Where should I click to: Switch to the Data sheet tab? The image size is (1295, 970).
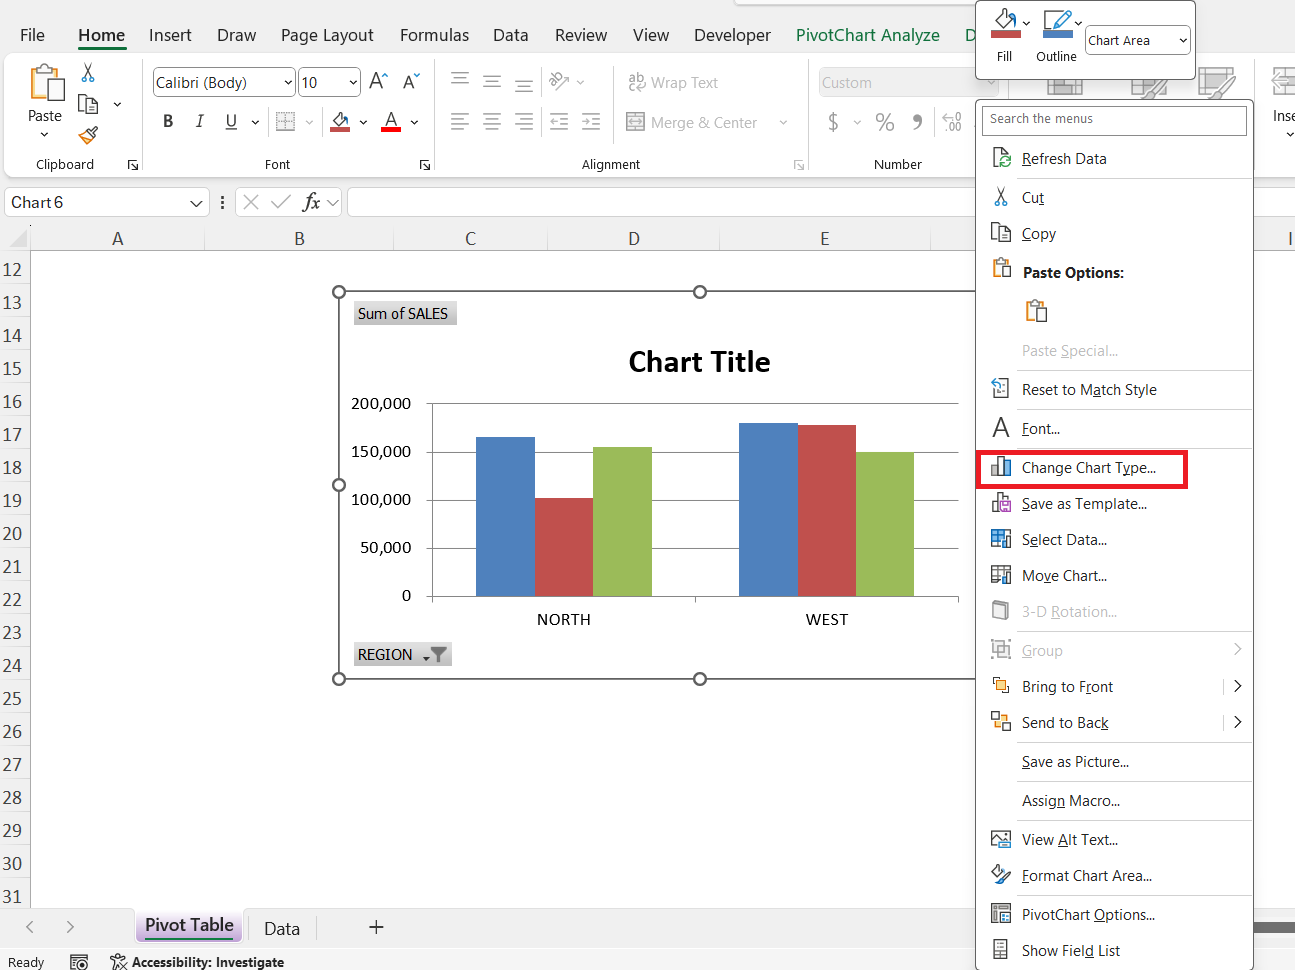click(282, 928)
